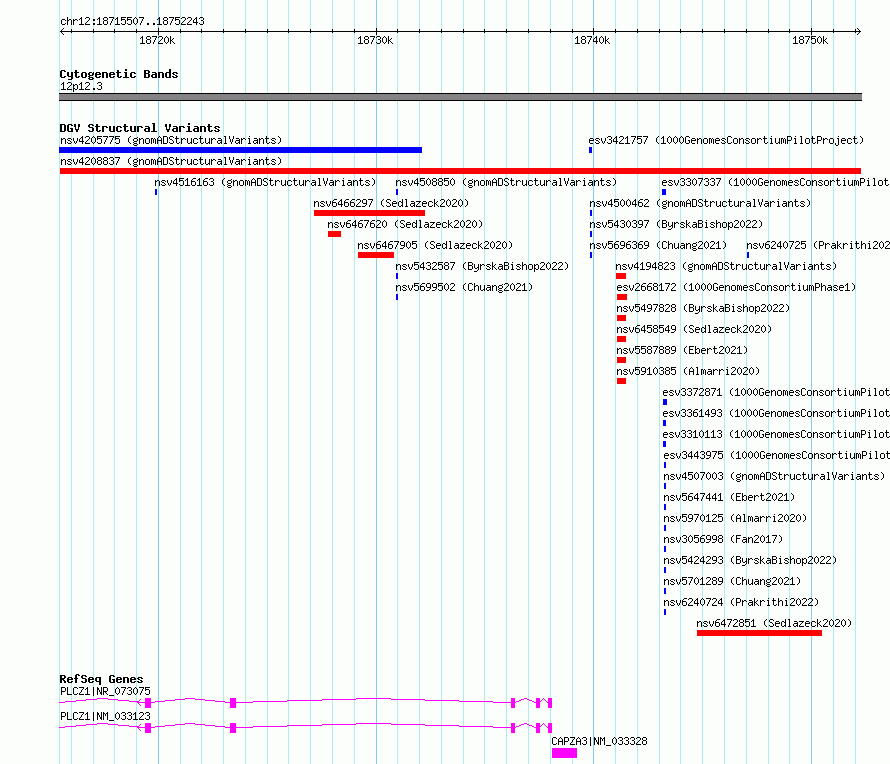
Task: Open esv3421757 1000 Genomes Pilot variant
Action: coord(726,140)
